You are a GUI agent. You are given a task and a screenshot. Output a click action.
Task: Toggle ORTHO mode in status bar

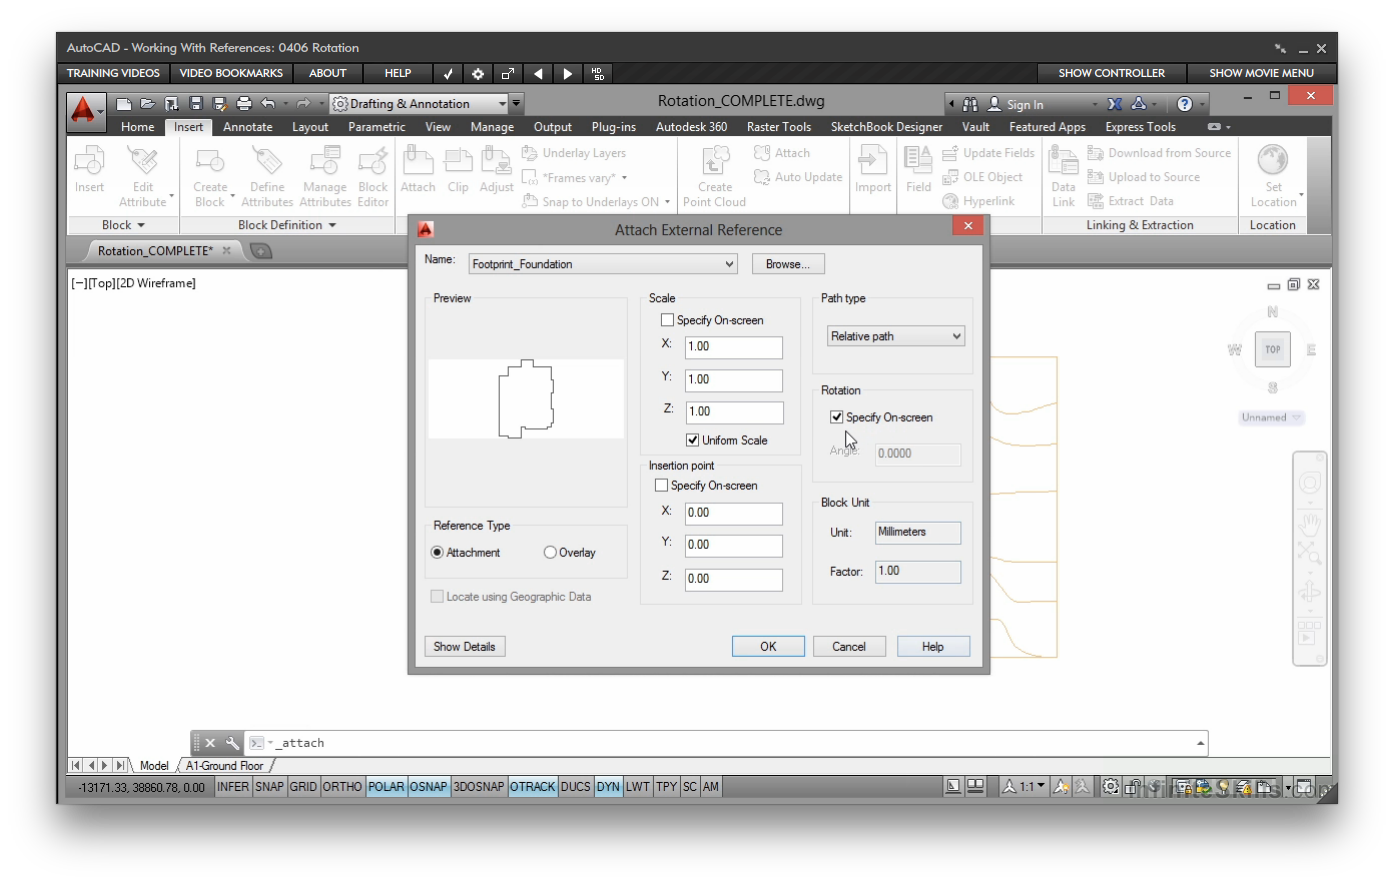[x=342, y=787]
